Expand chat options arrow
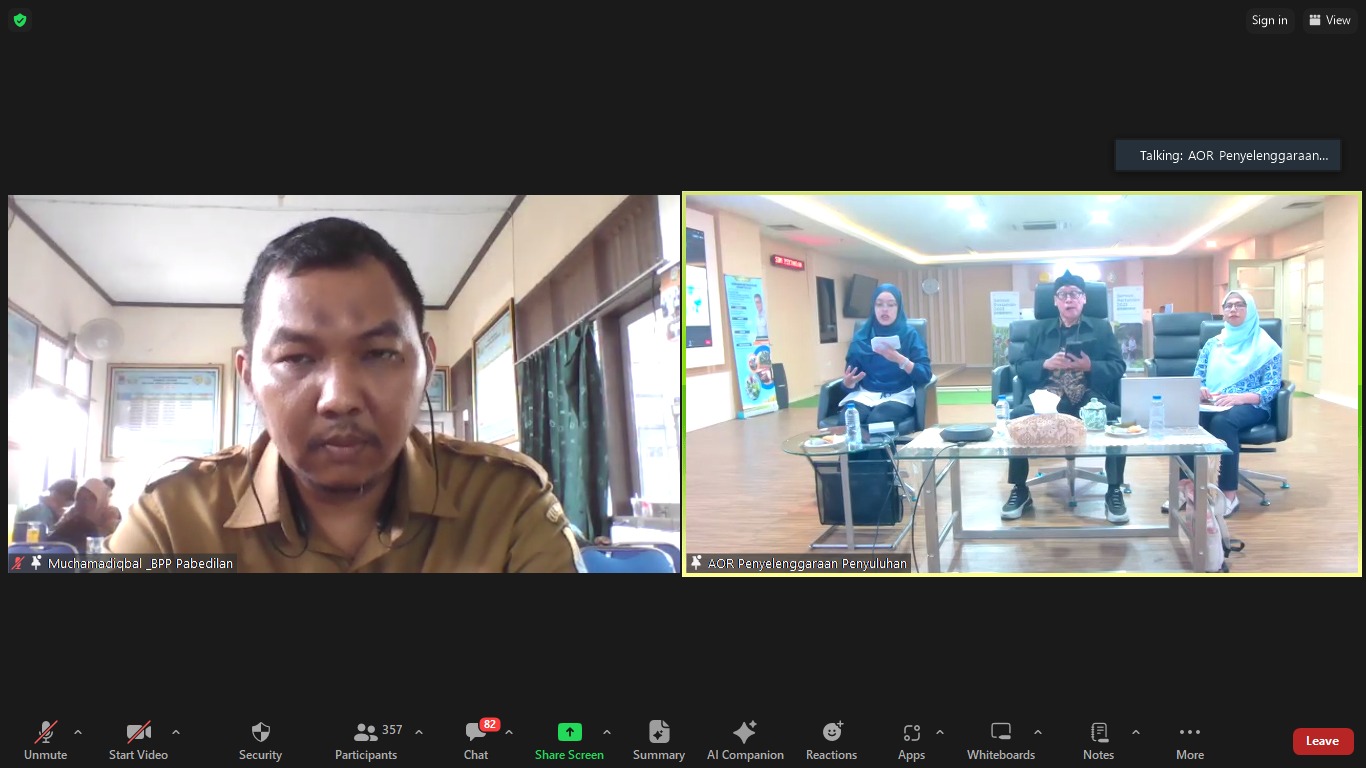The width and height of the screenshot is (1366, 768). [509, 733]
